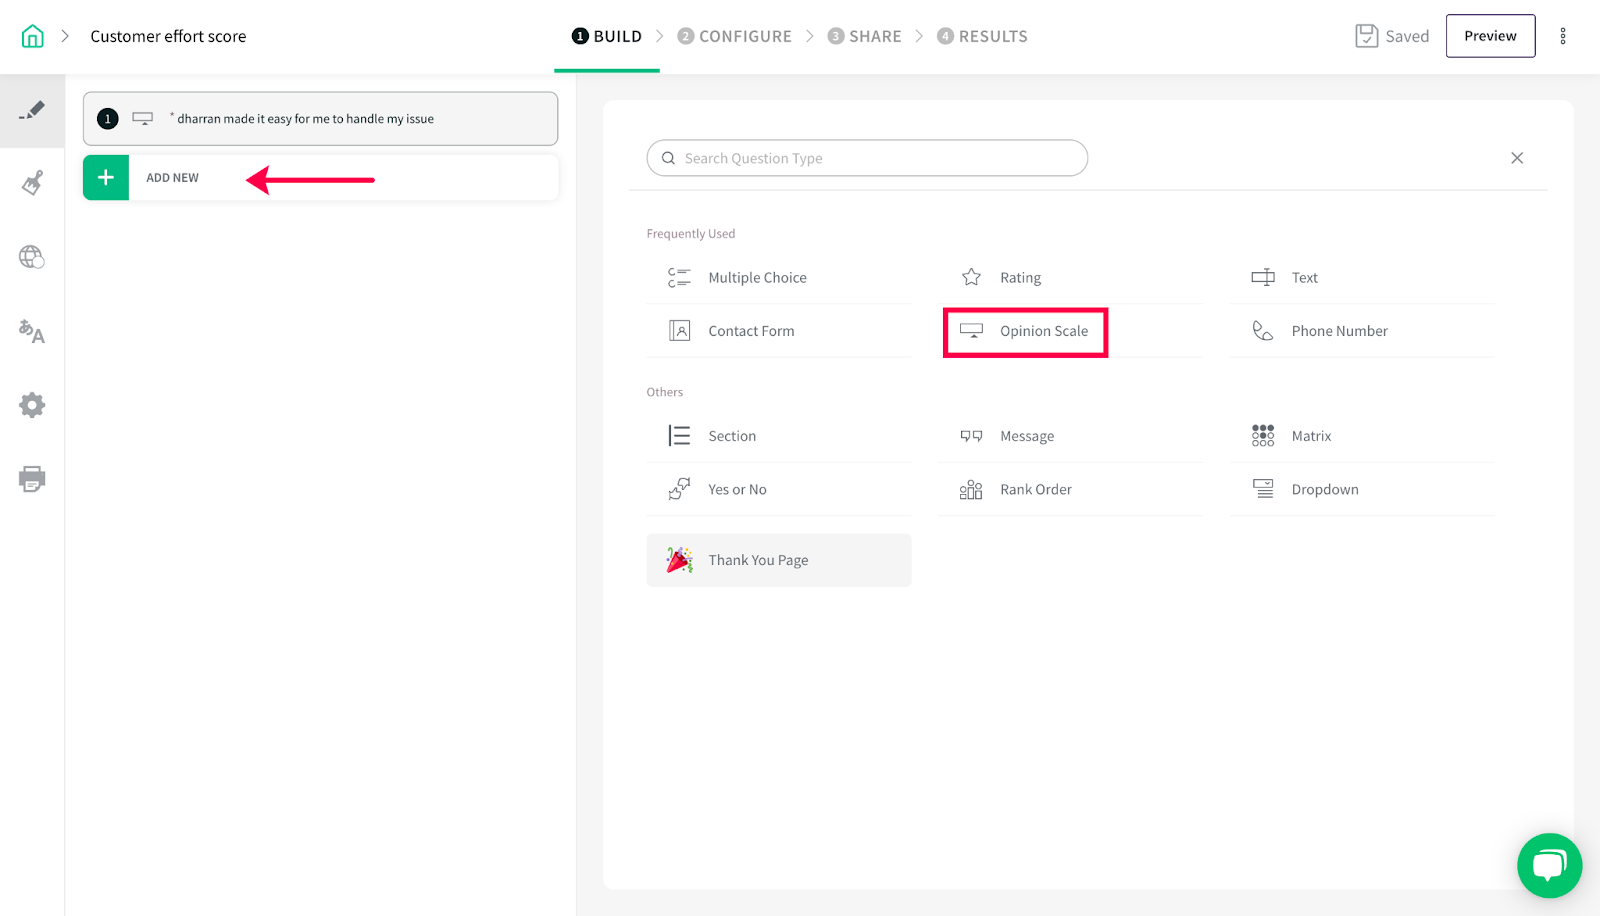The height and width of the screenshot is (916, 1600).
Task: Click the Saved status label
Action: coord(1407,36)
